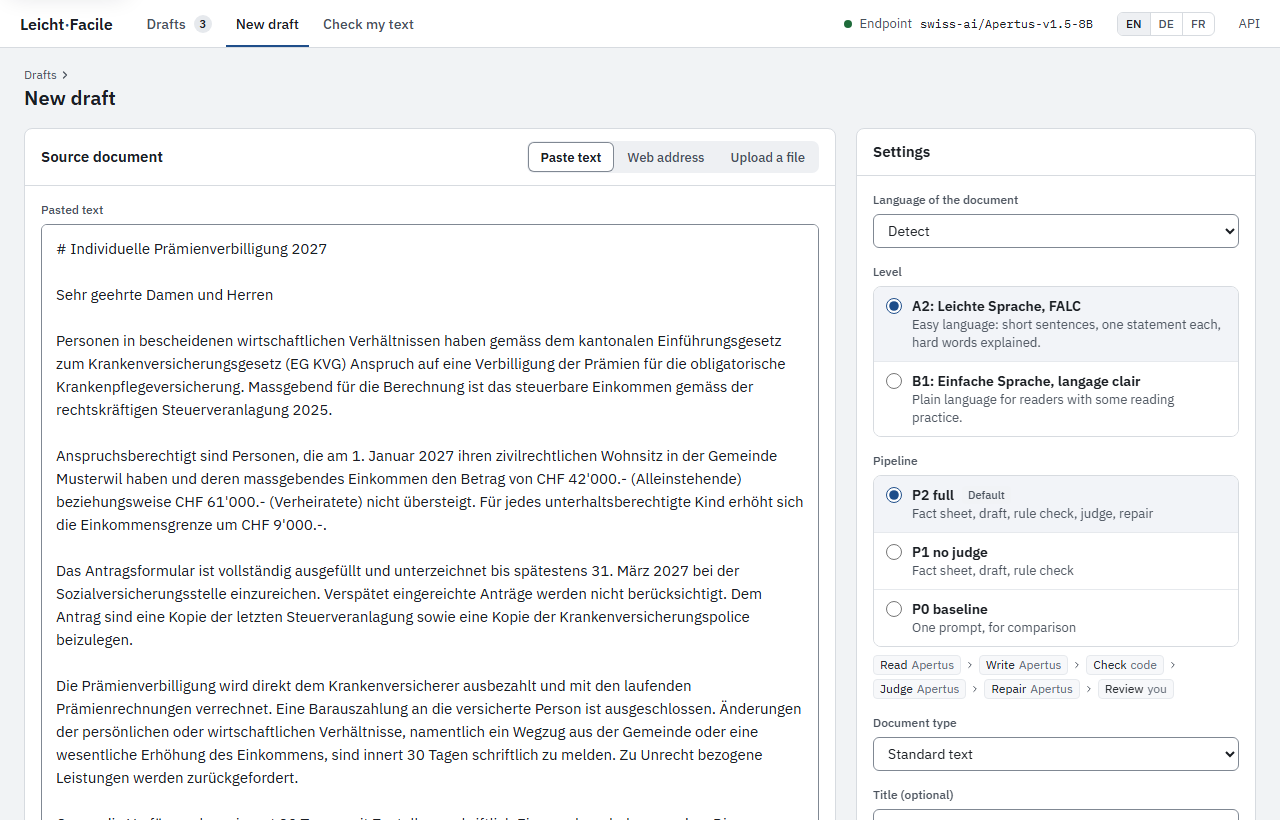Open the Language of the document dropdown
The image size is (1280, 820).
point(1056,231)
